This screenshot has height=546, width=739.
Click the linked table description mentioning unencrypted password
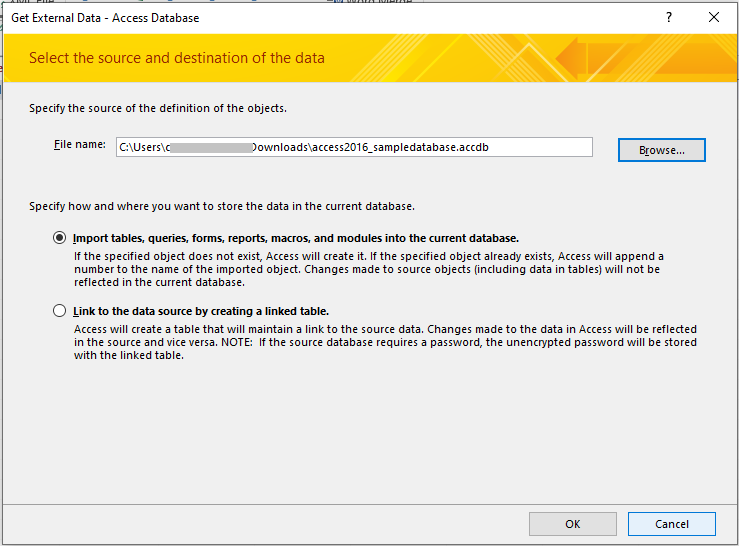point(385,342)
